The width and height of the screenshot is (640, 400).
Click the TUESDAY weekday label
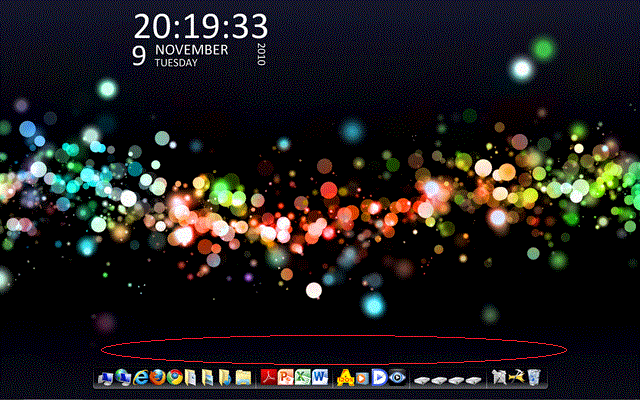click(x=176, y=63)
